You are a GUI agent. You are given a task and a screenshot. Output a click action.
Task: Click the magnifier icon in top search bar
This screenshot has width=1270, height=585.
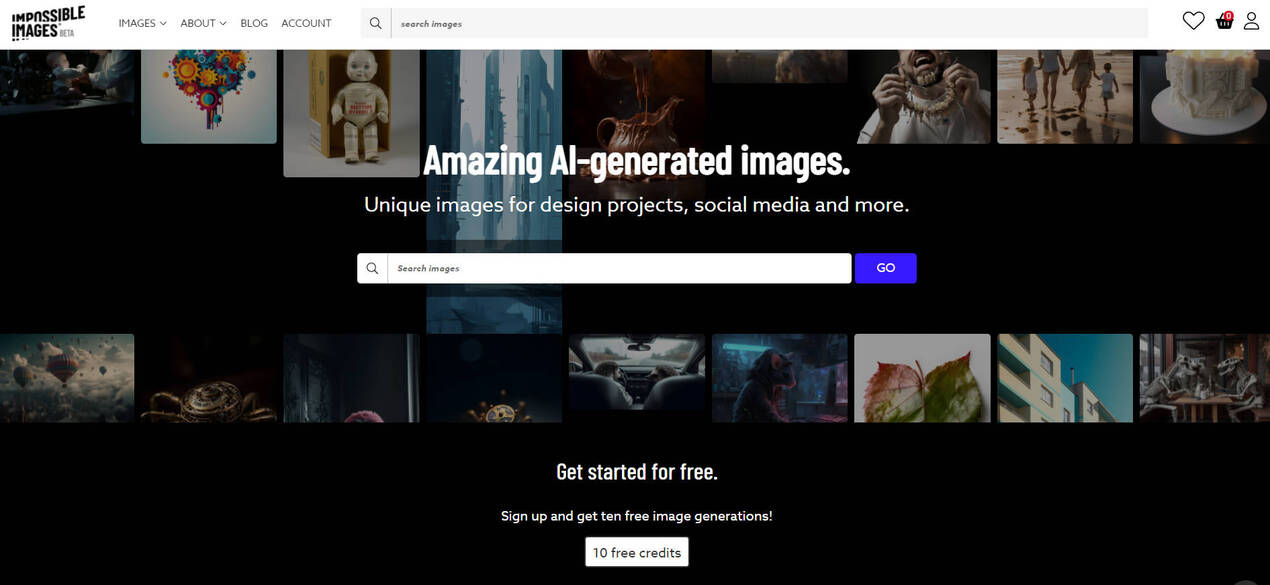point(376,23)
